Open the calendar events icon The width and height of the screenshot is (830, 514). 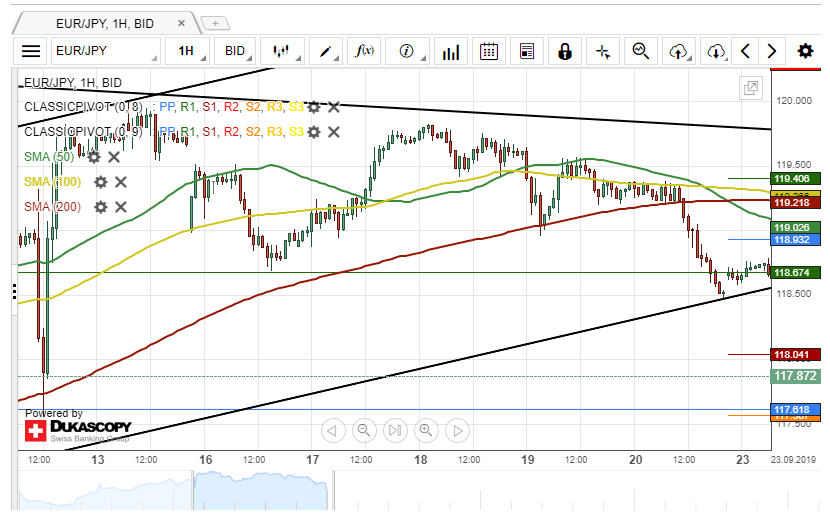pyautogui.click(x=489, y=51)
